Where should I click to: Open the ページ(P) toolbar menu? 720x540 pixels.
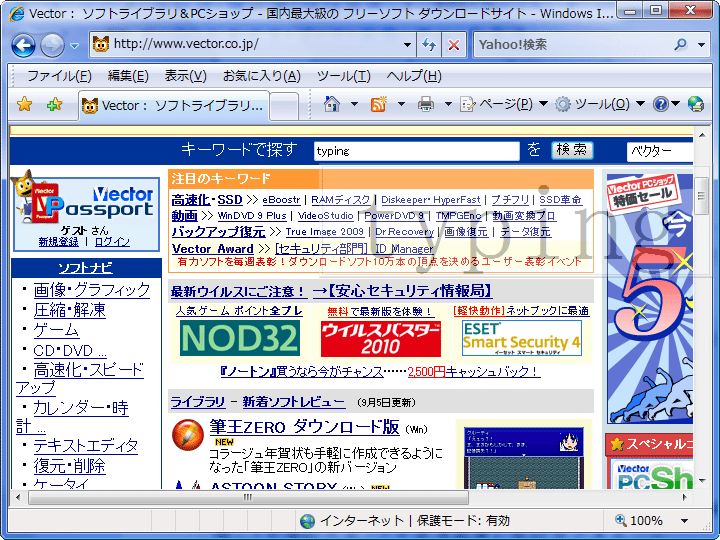pyautogui.click(x=504, y=104)
